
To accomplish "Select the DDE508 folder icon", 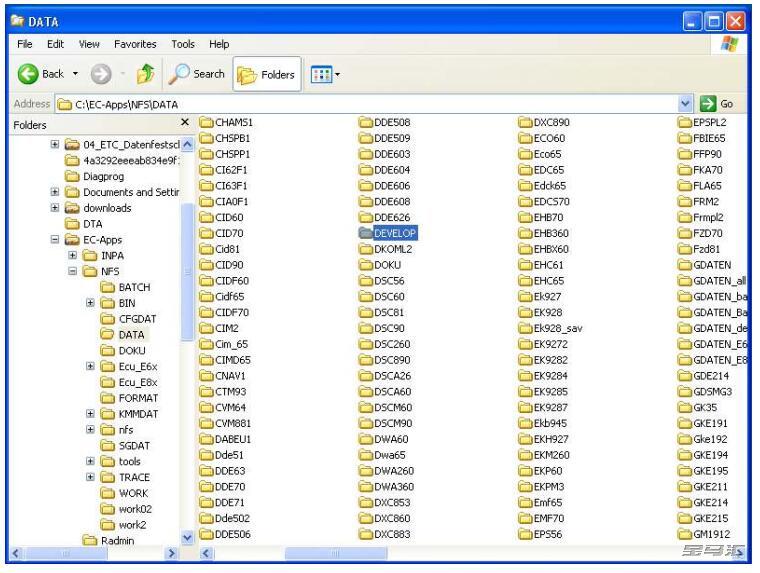I will (366, 122).
